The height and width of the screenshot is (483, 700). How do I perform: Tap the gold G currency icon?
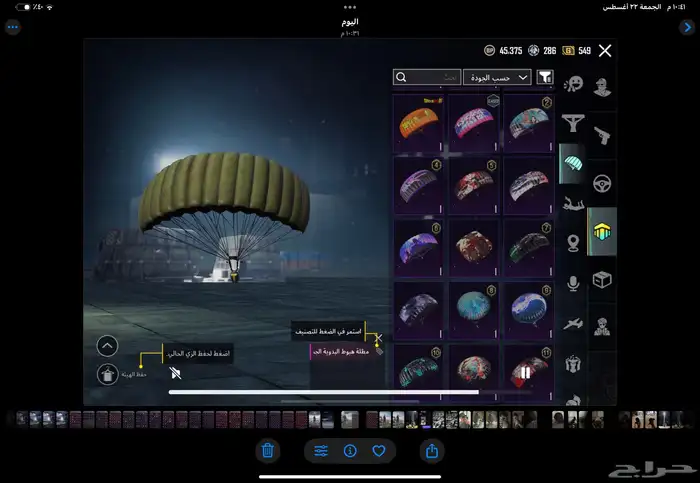coord(568,50)
